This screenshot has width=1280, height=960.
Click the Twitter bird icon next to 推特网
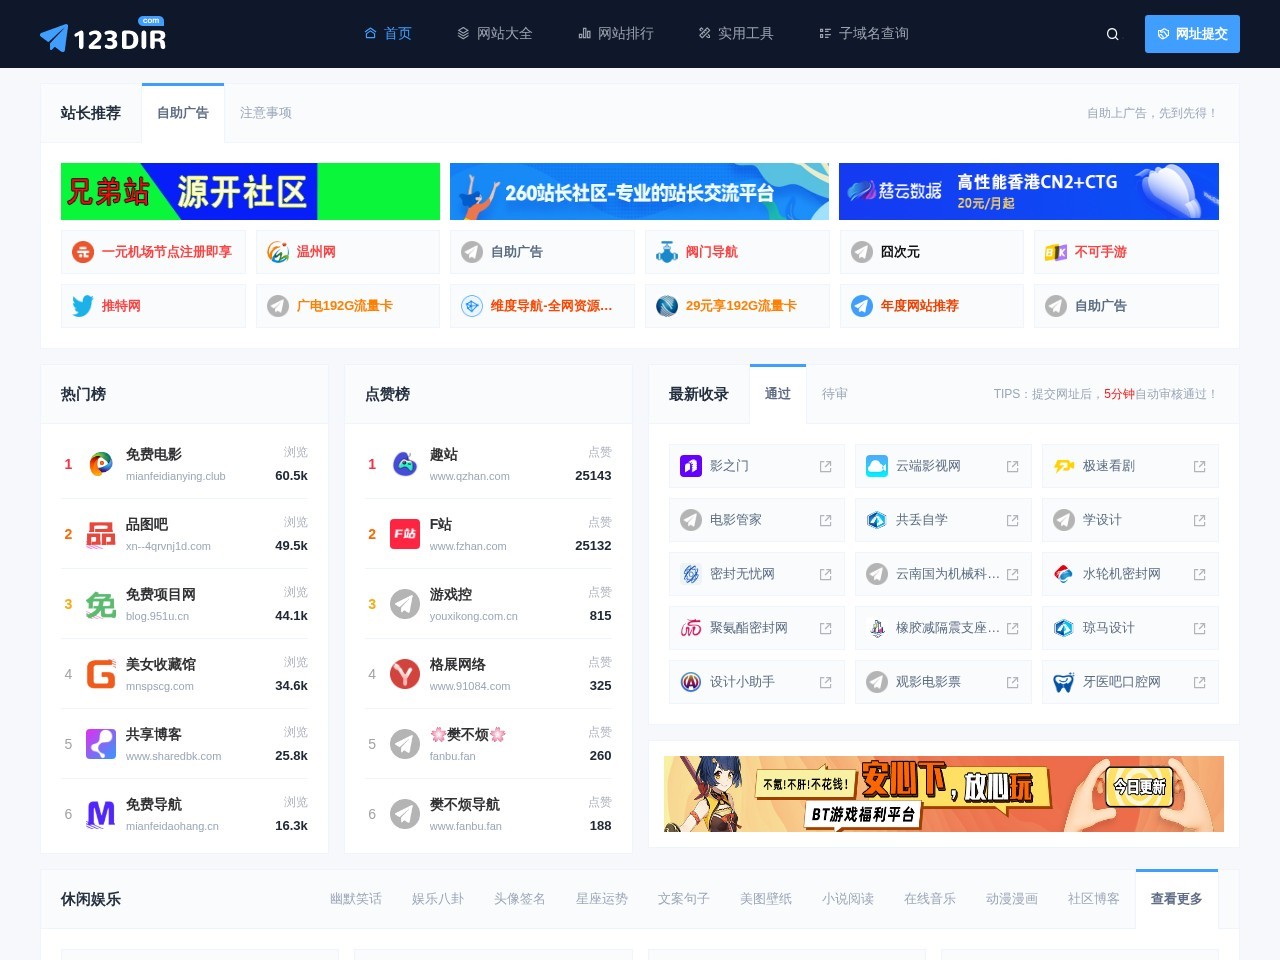click(x=85, y=305)
